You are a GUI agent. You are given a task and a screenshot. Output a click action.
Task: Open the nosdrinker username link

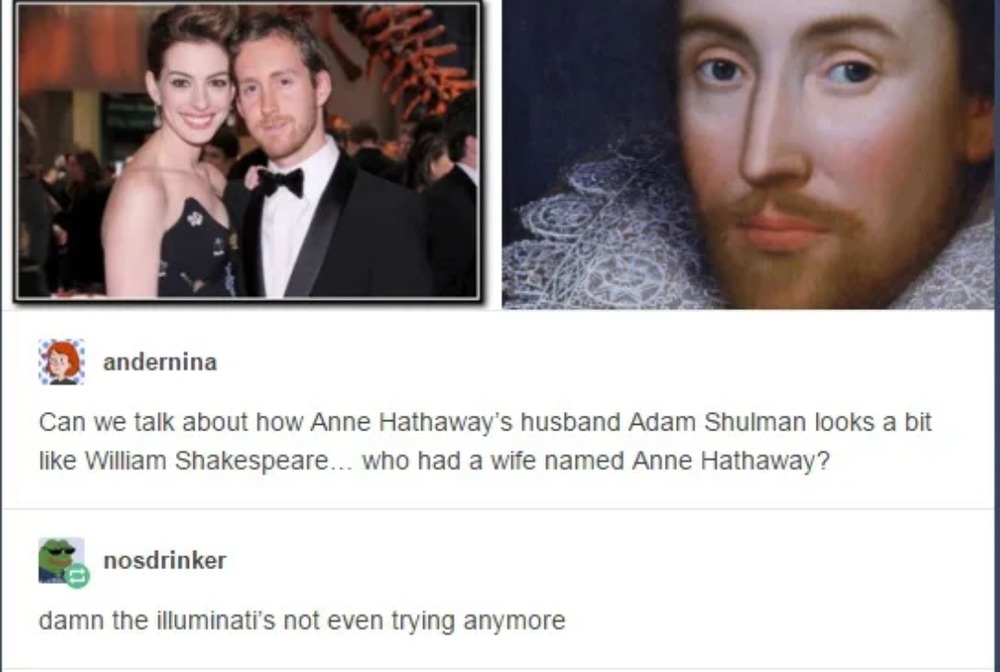[x=165, y=560]
